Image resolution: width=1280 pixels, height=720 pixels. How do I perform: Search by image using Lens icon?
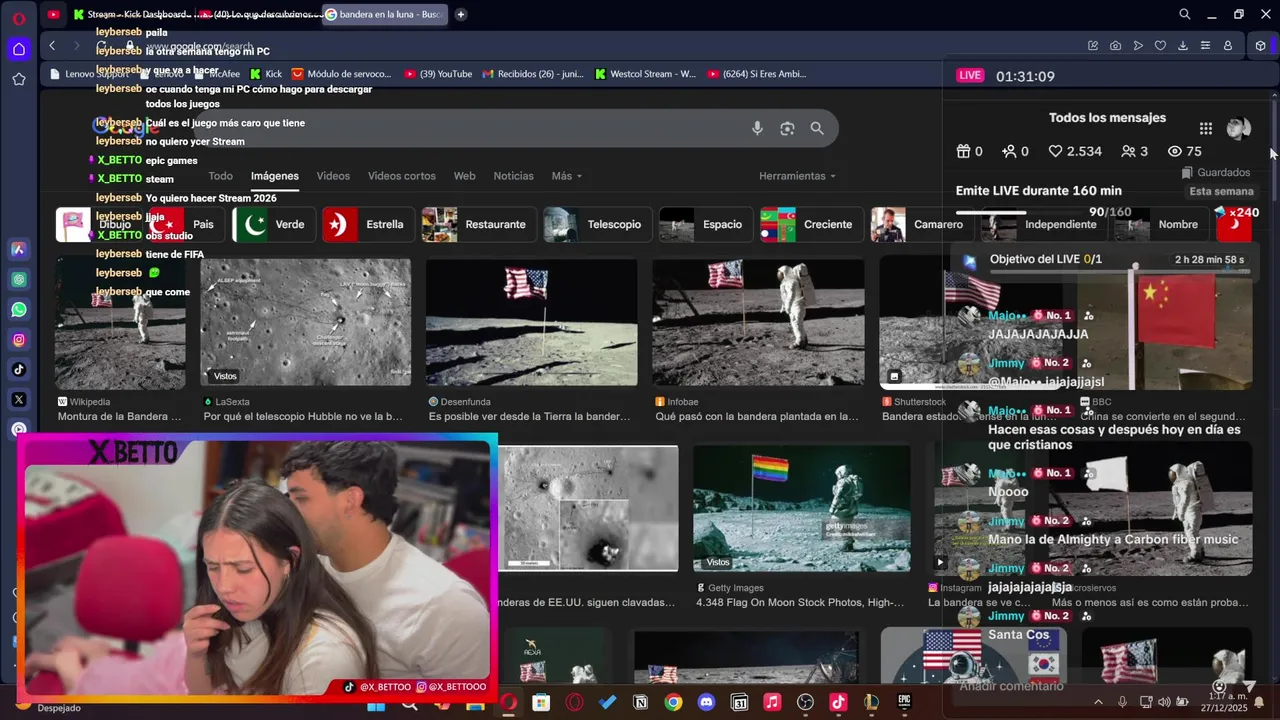[787, 128]
